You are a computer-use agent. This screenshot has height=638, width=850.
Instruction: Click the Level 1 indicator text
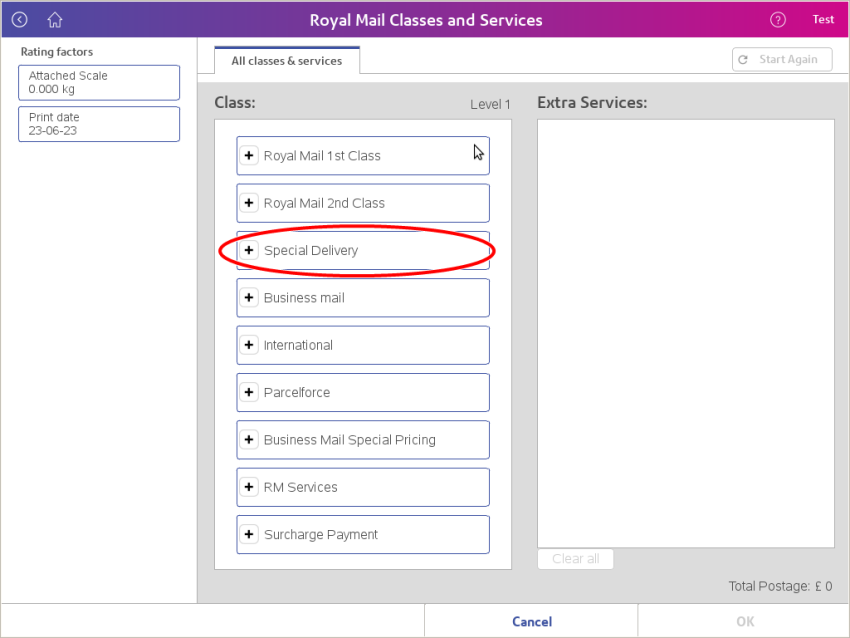(x=490, y=104)
